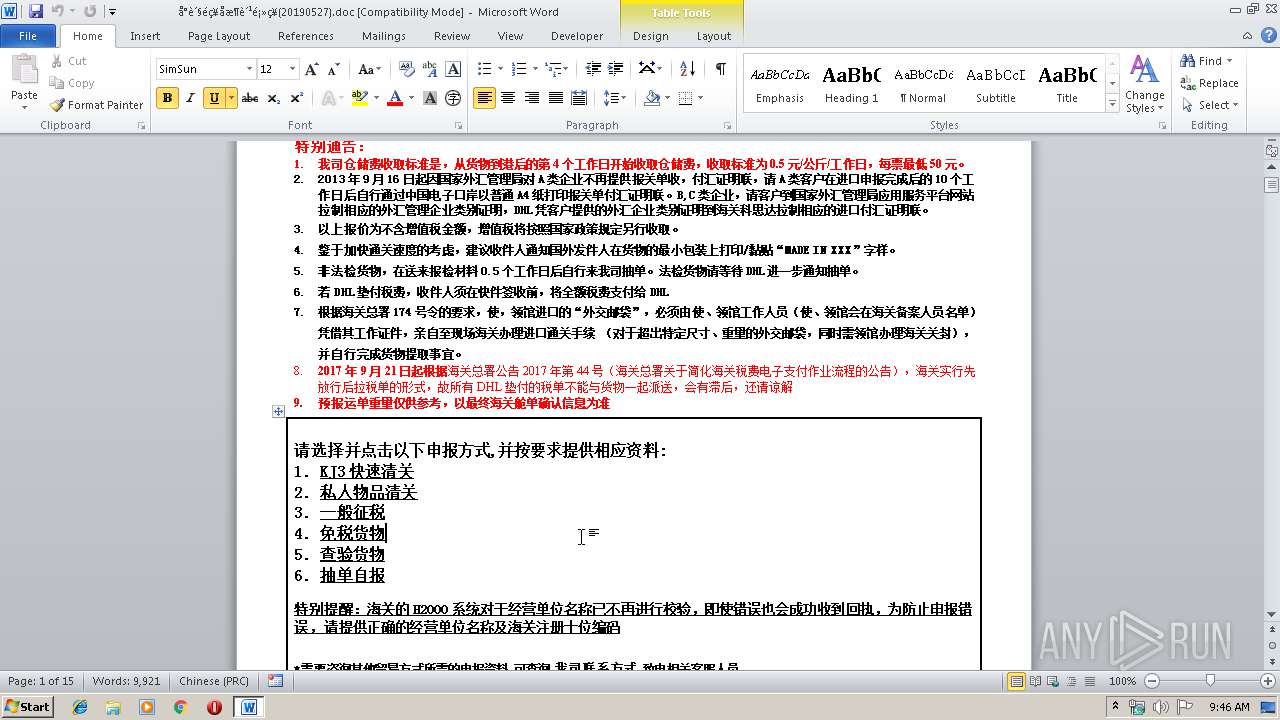Toggle Underline formatting
1280x720 pixels.
point(213,98)
